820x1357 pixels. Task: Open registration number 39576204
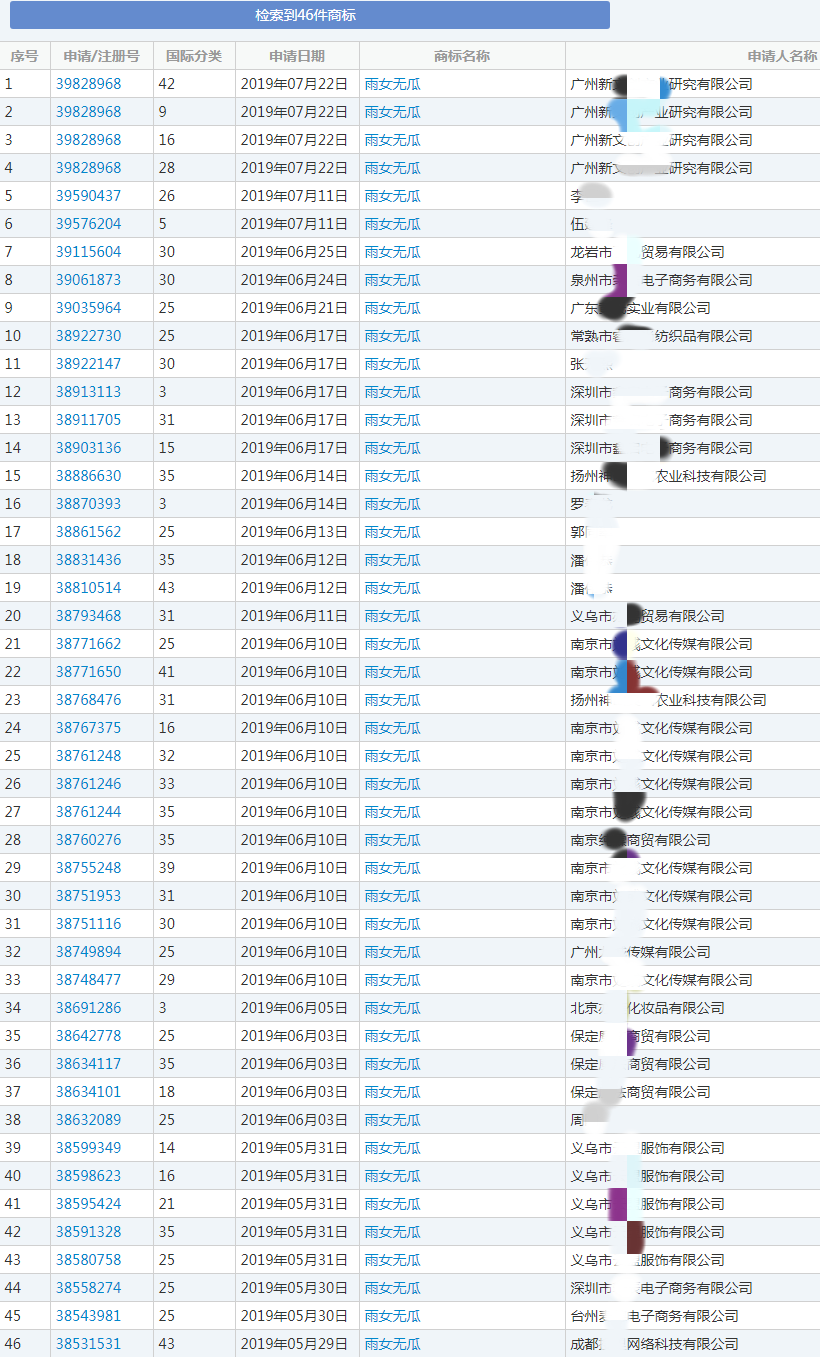click(x=88, y=224)
